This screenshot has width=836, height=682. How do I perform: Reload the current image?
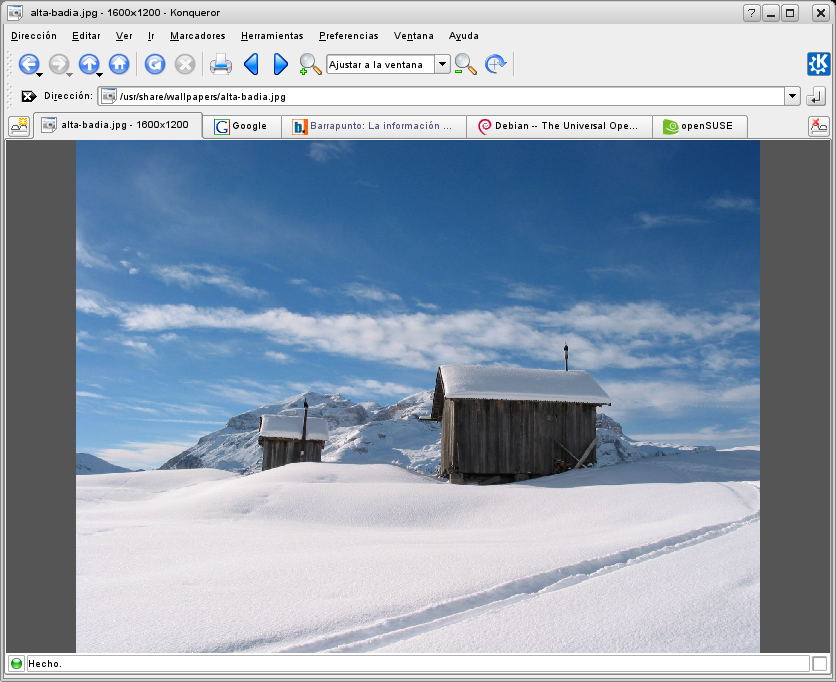tap(154, 64)
